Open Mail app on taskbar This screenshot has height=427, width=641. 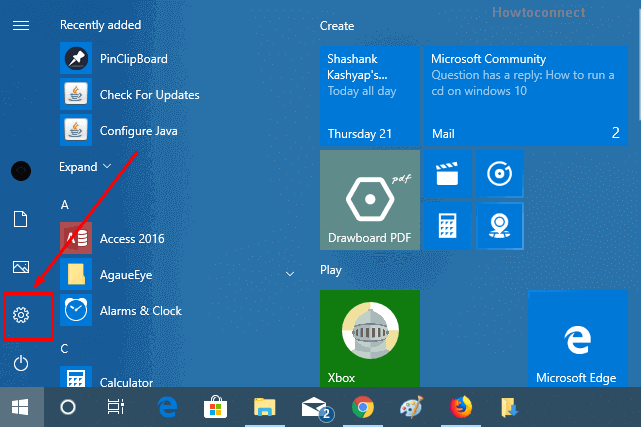(316, 408)
